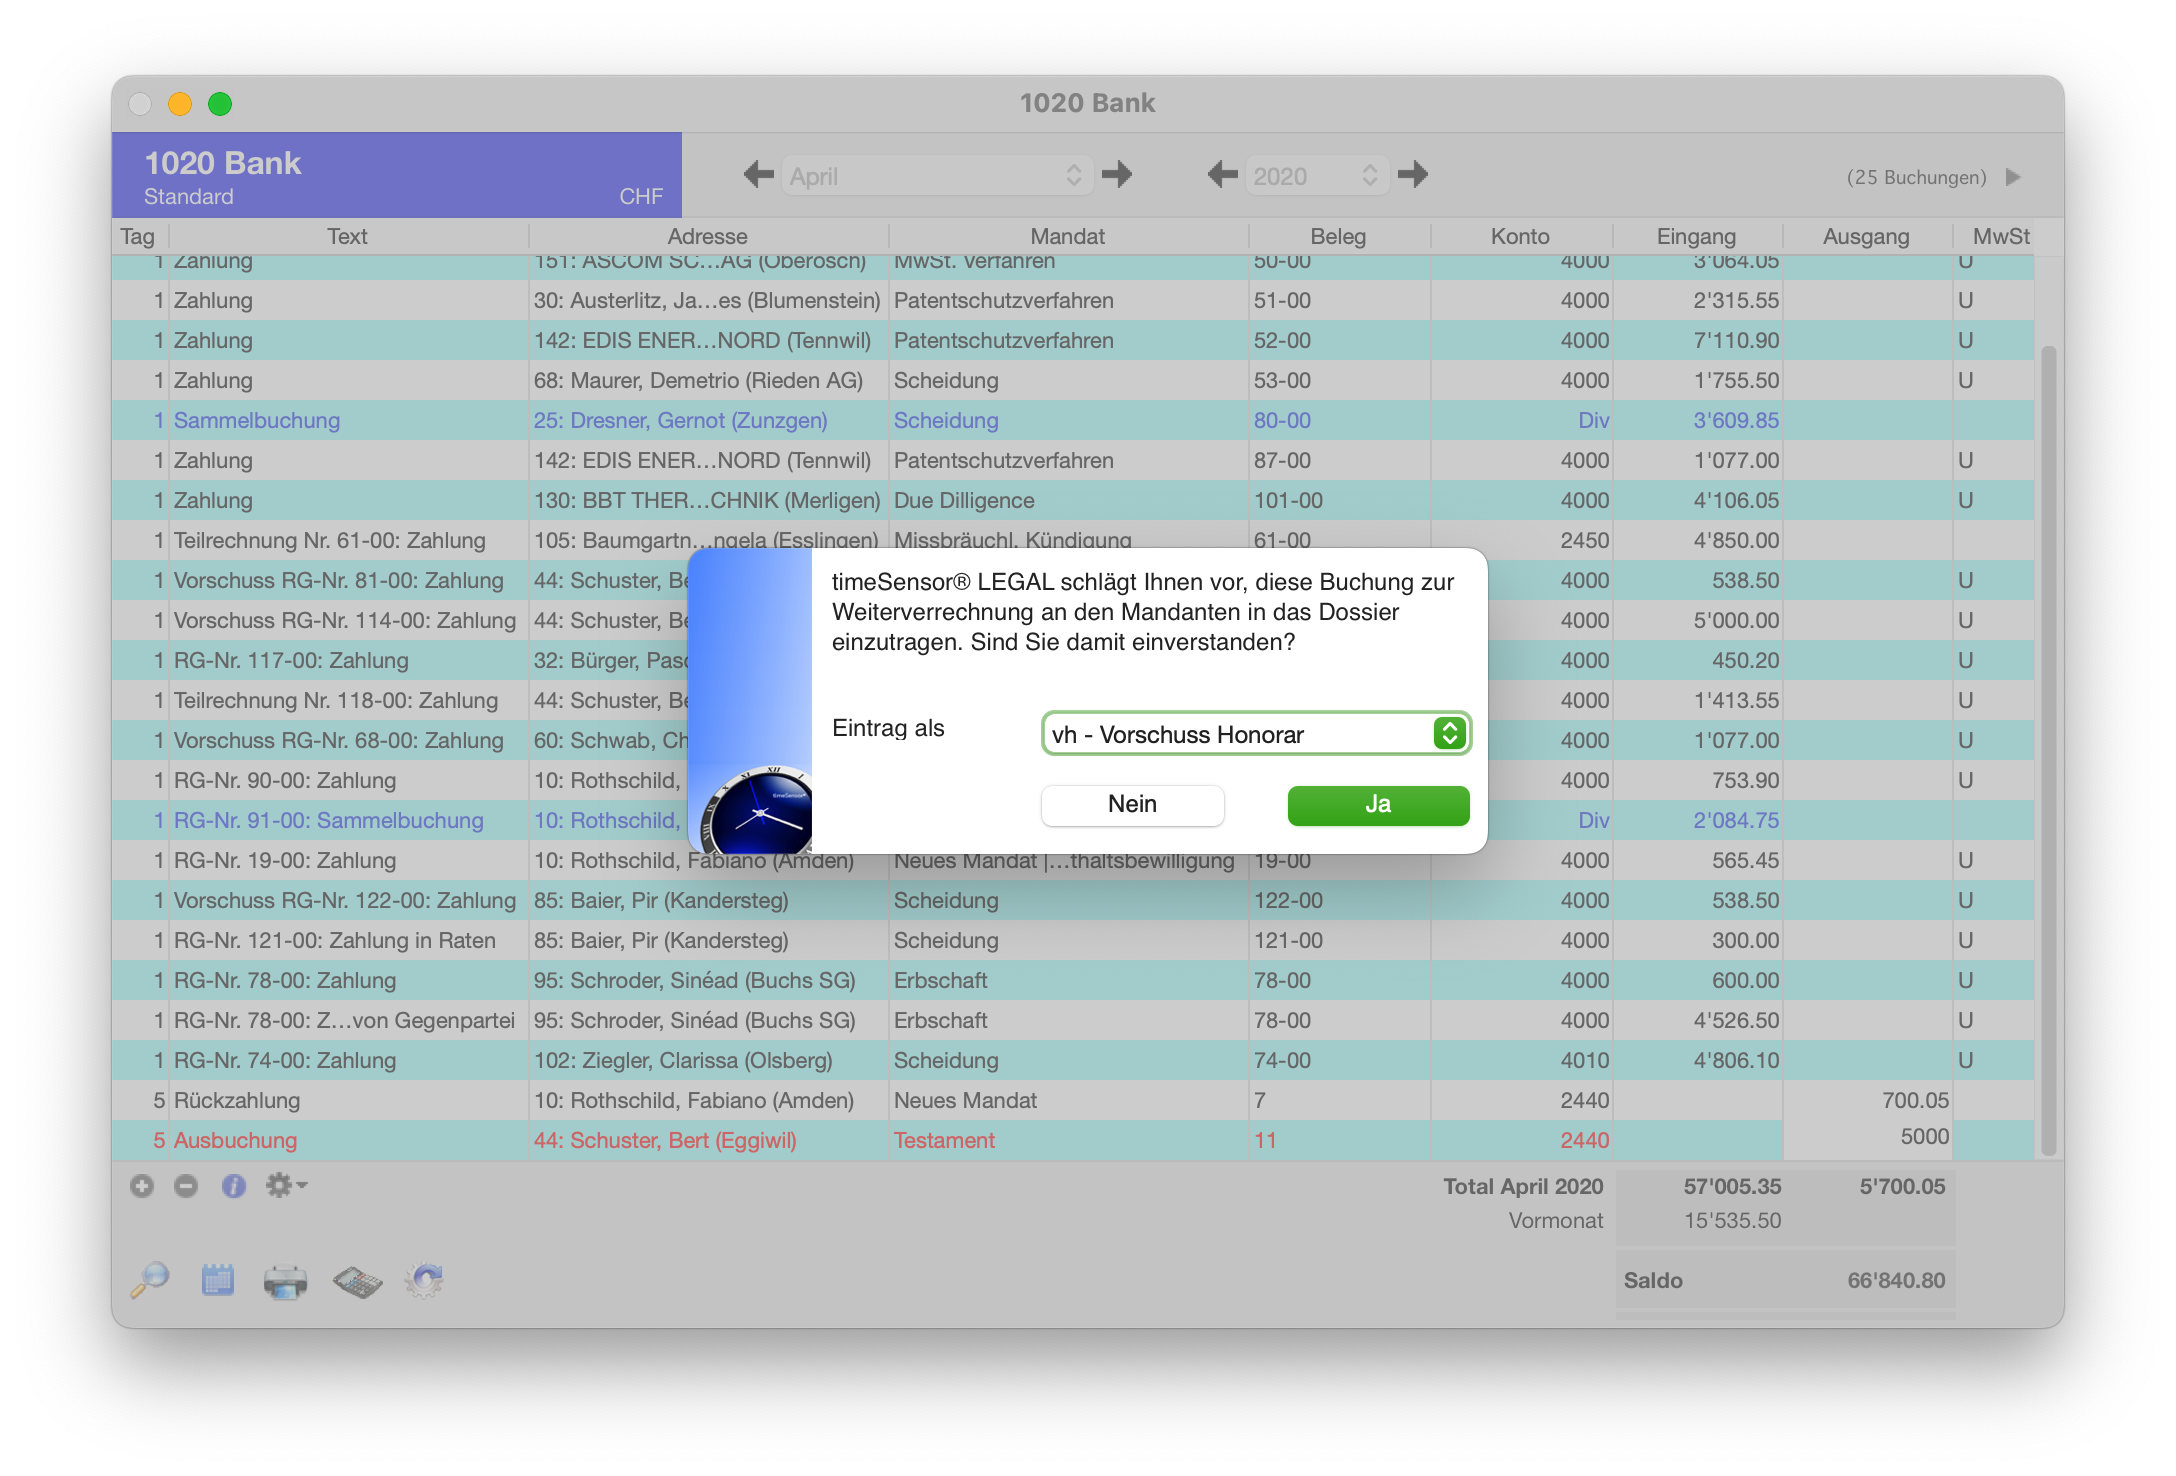Image resolution: width=2176 pixels, height=1476 pixels.
Task: Select the Rückzahlung row
Action: click(1073, 1100)
